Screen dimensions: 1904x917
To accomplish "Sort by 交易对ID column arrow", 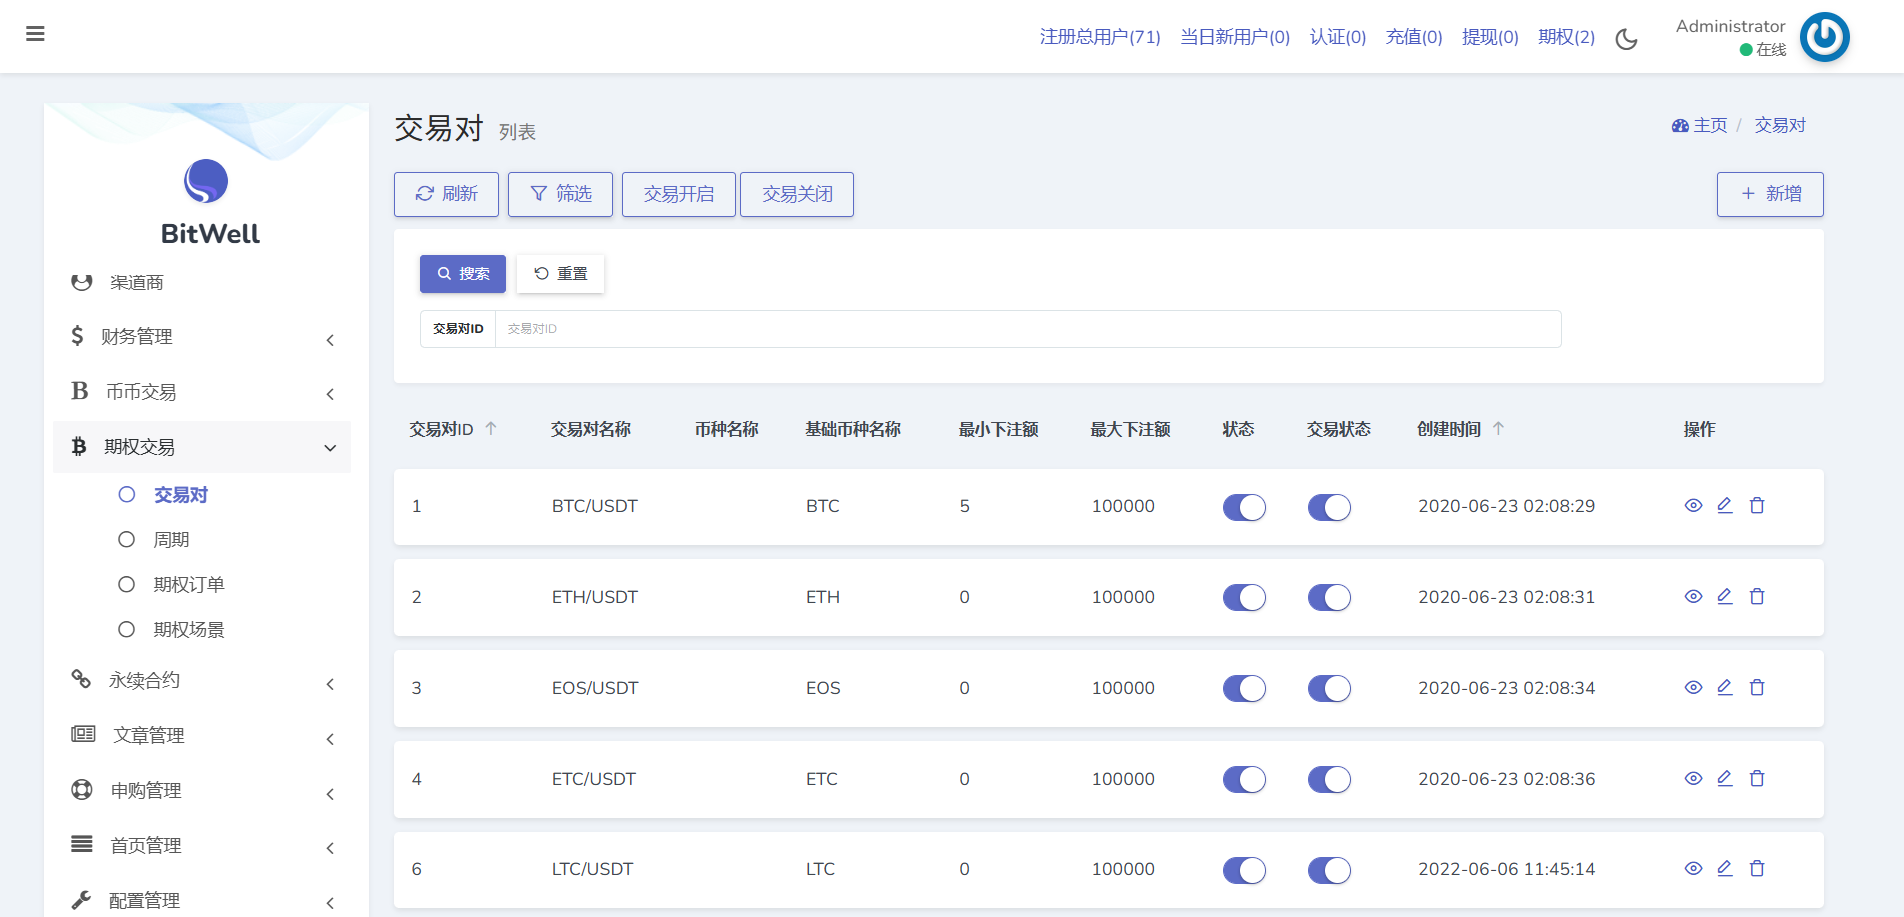I will tap(491, 429).
